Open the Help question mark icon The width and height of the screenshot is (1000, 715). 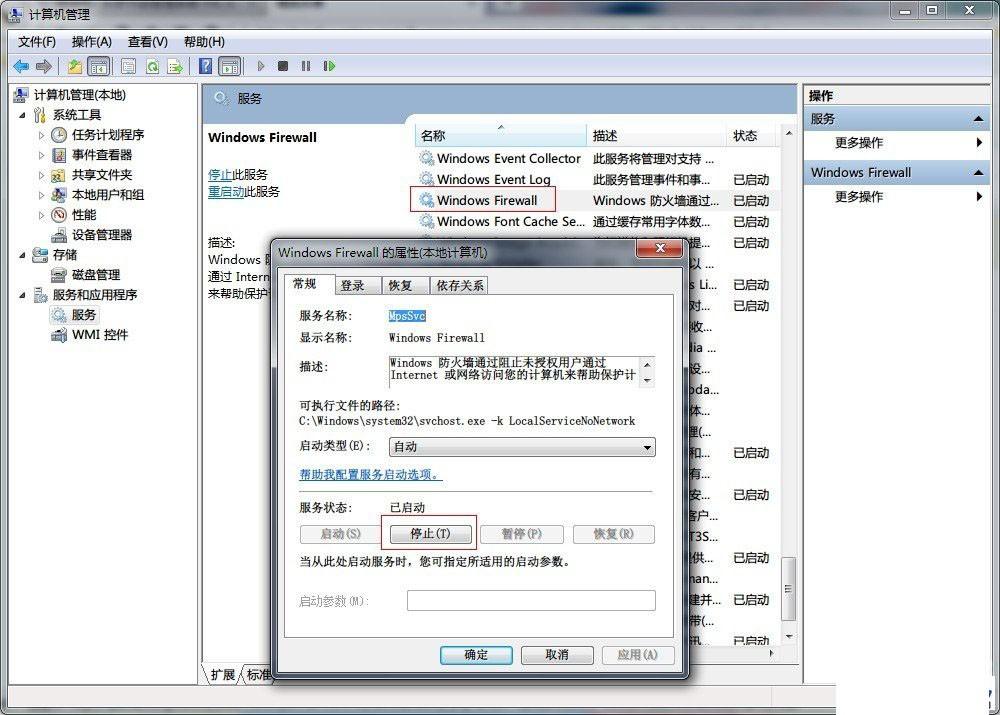pos(205,66)
